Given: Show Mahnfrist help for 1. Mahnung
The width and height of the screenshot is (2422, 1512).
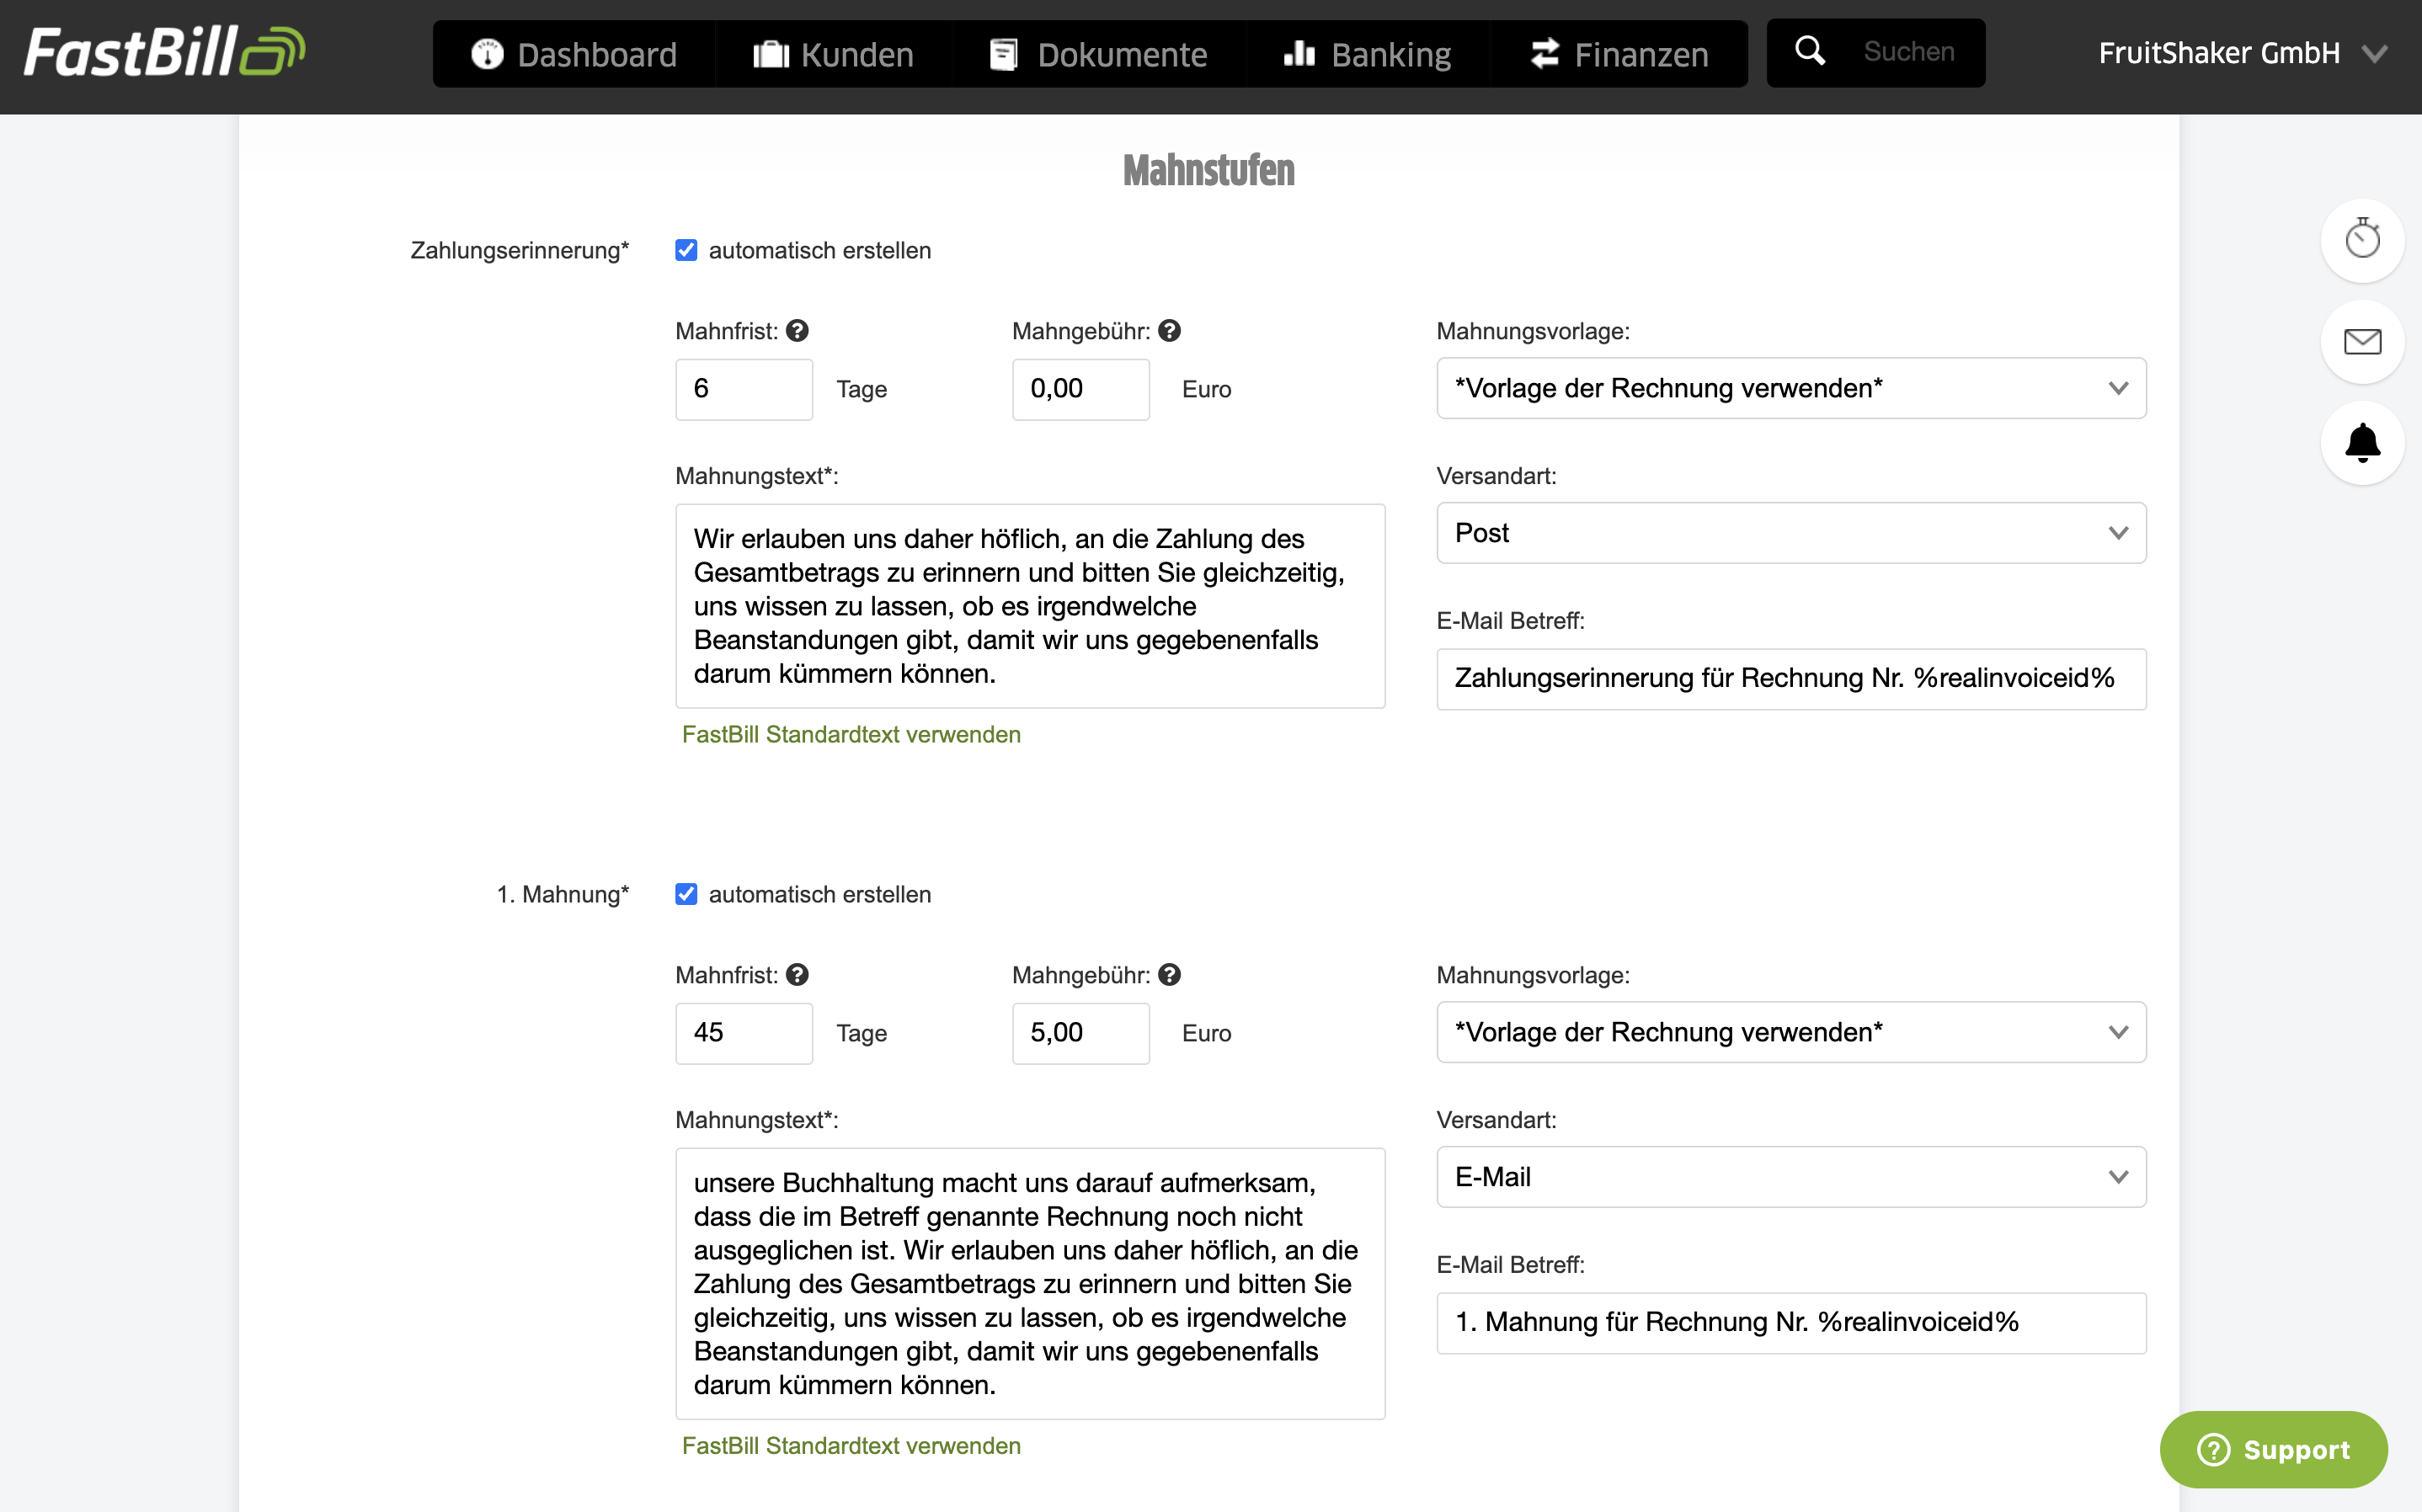Looking at the screenshot, I should (797, 975).
